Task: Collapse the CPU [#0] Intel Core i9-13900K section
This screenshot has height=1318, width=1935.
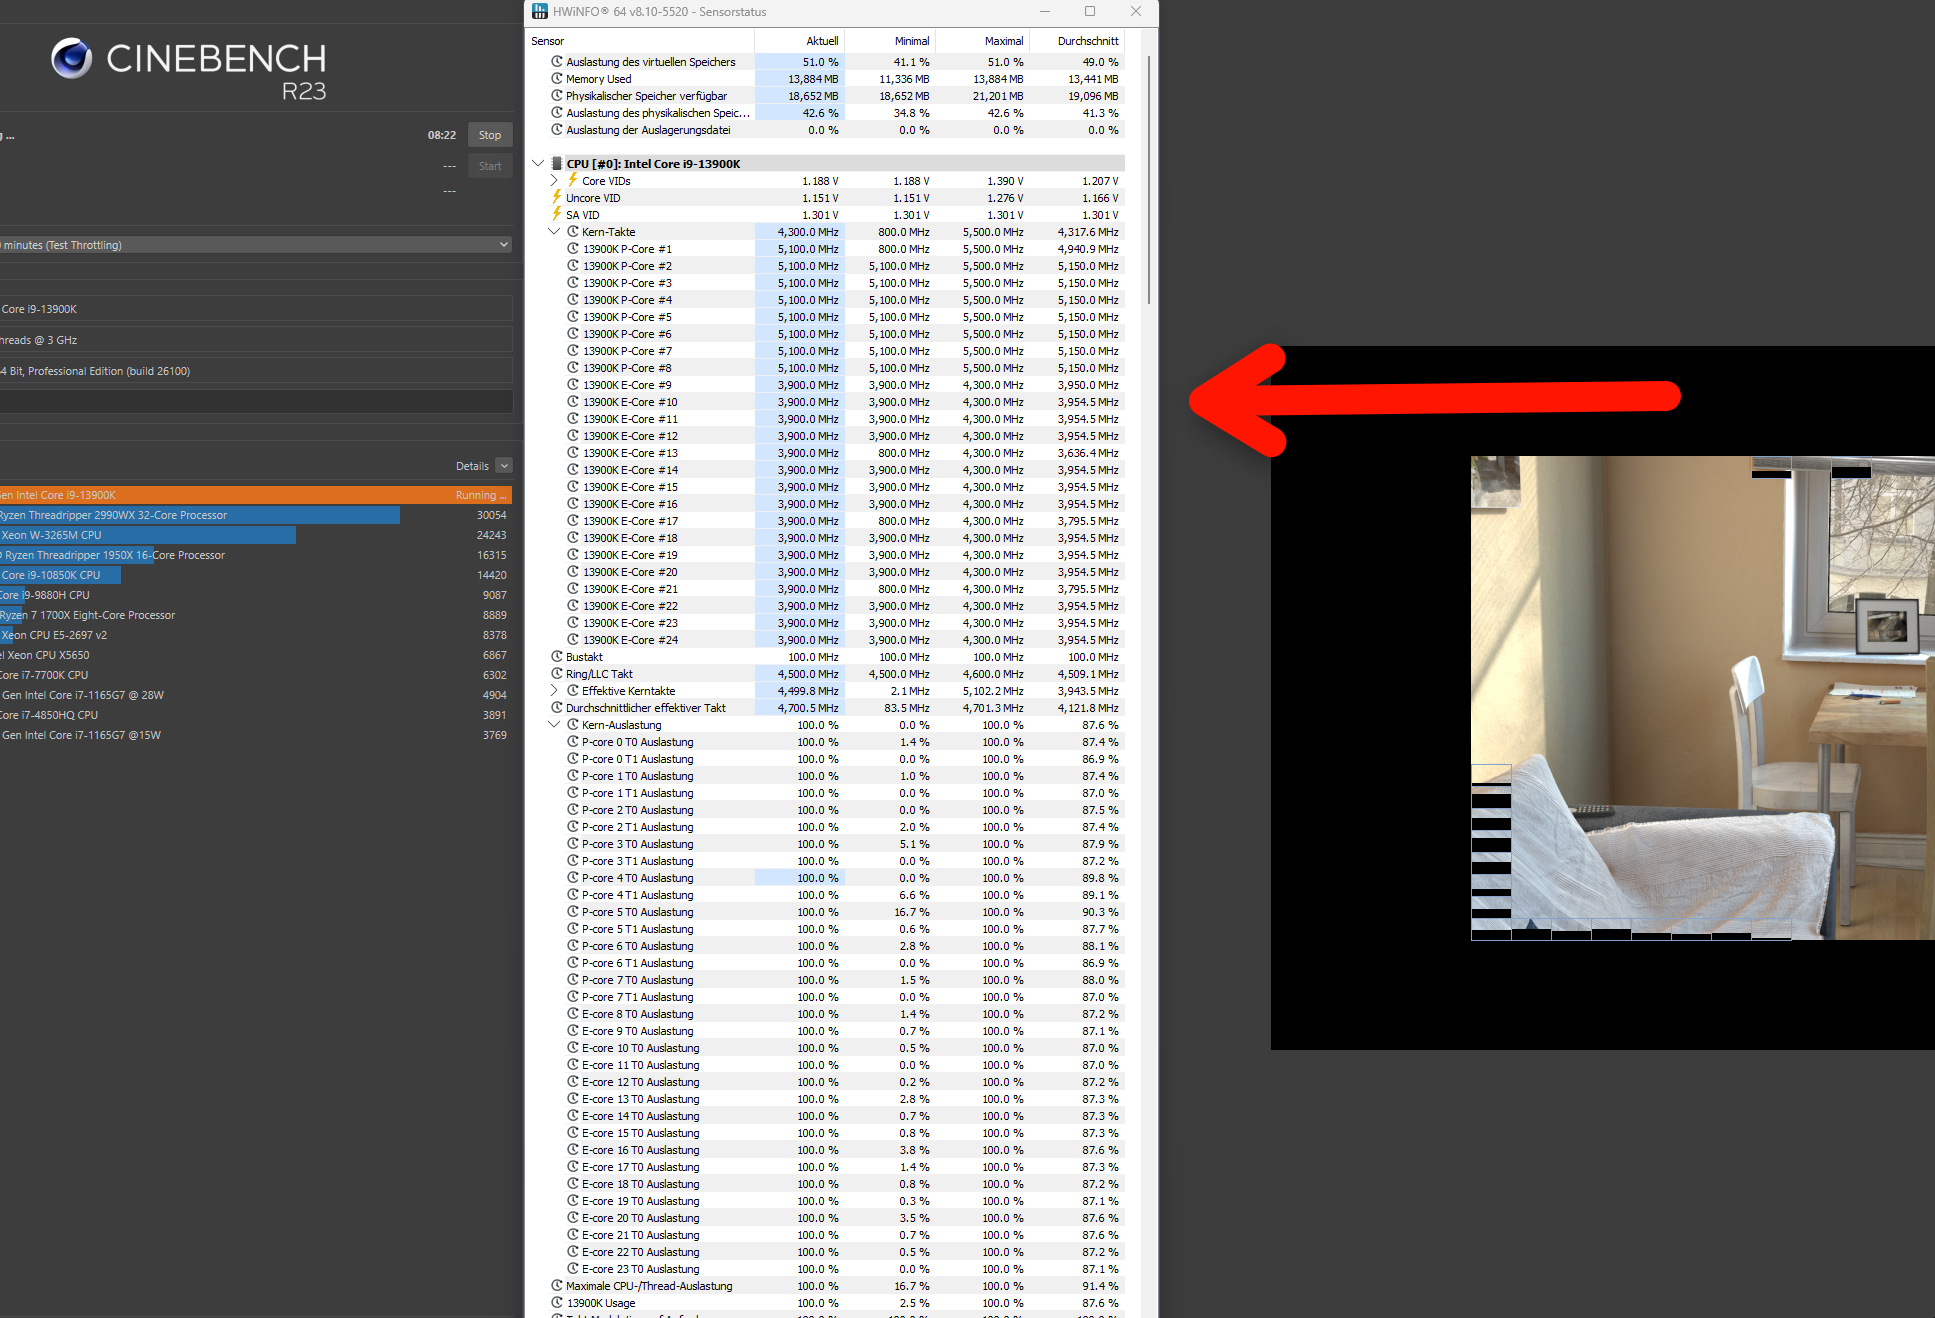Action: tap(538, 163)
